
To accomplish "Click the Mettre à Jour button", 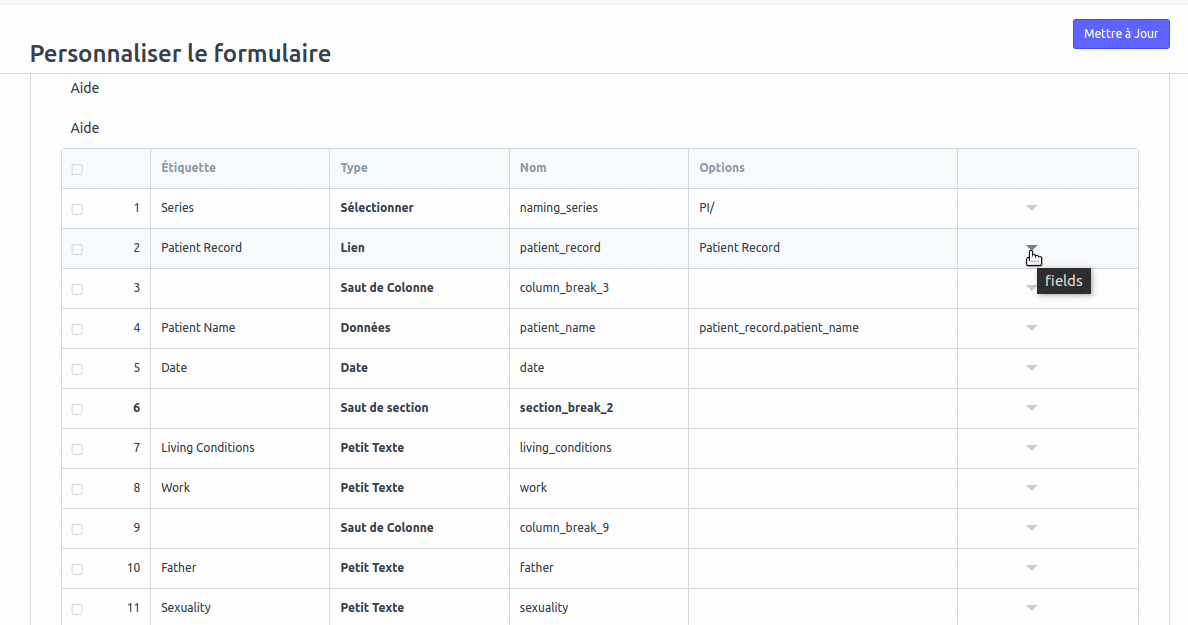I will click(x=1121, y=33).
